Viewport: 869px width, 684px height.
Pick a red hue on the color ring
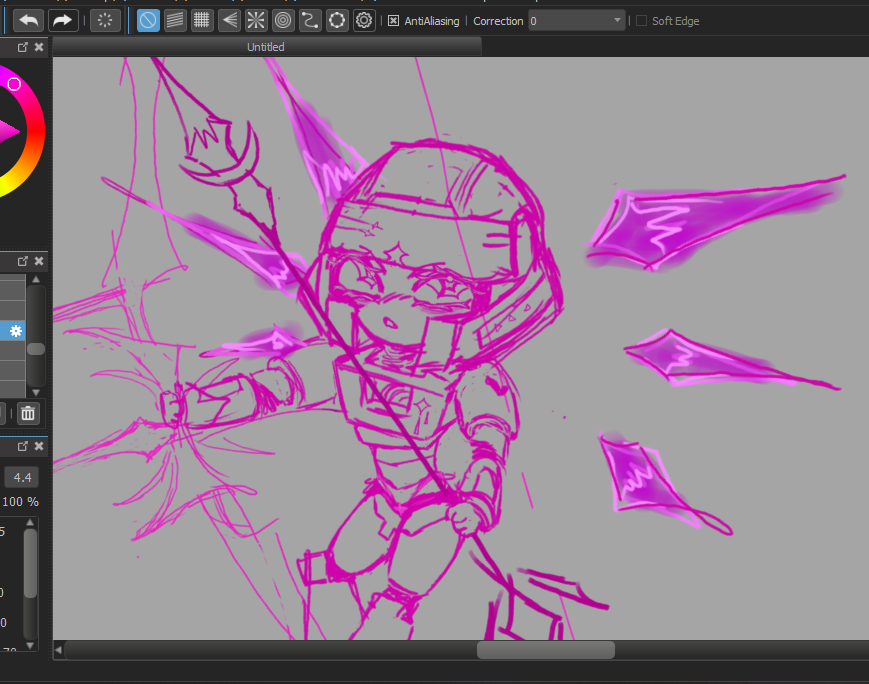click(x=37, y=131)
